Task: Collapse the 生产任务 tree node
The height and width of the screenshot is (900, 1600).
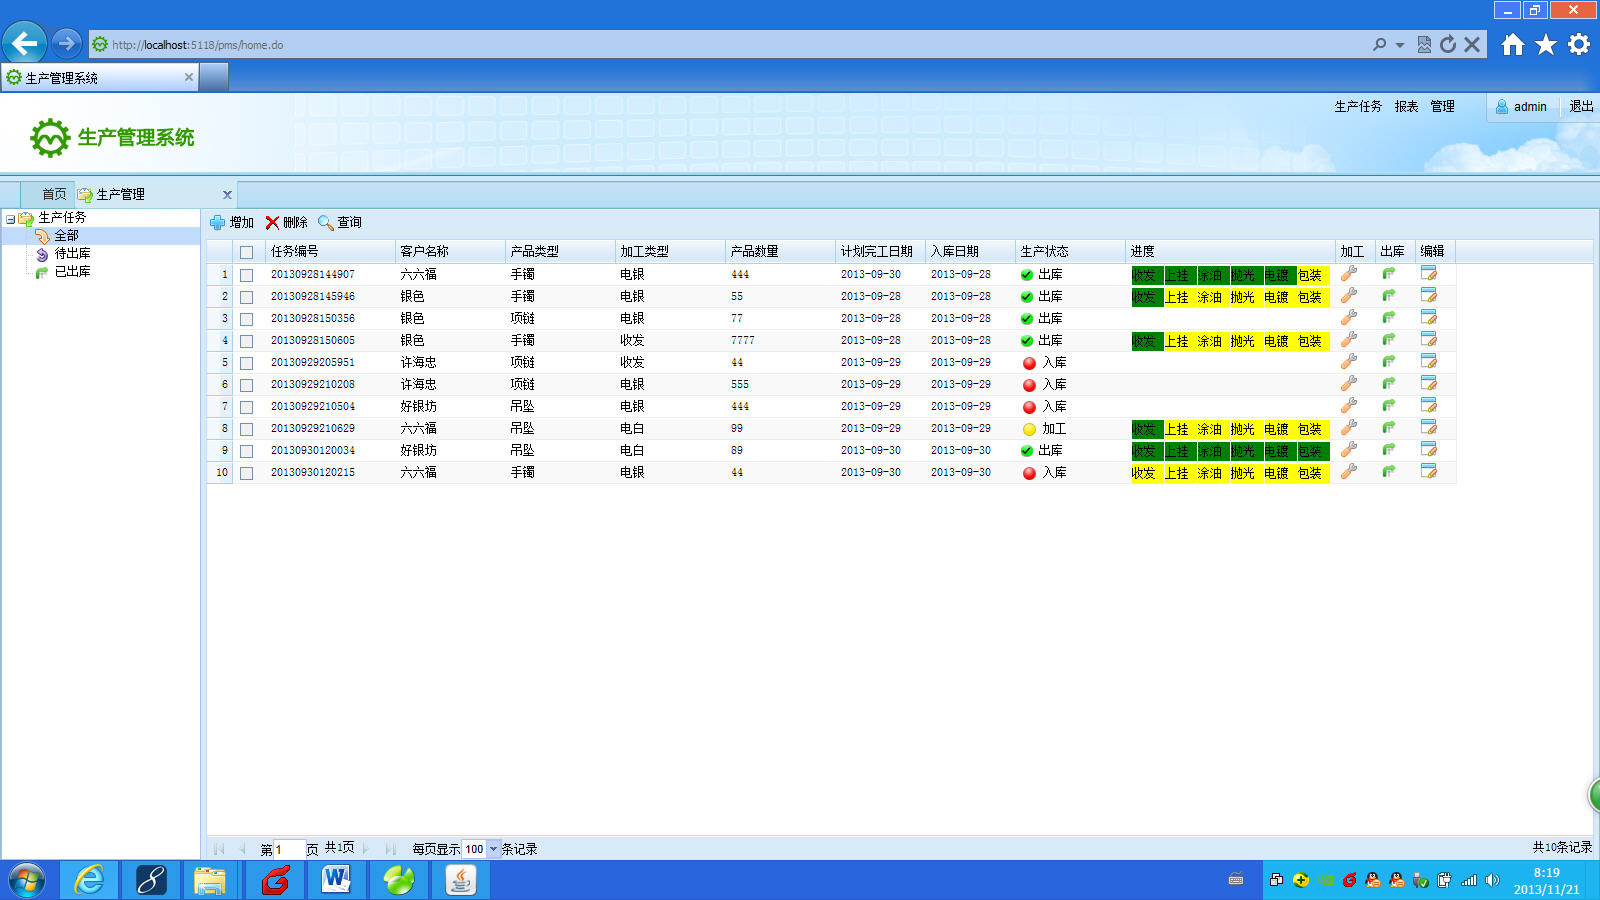Action: pos(10,218)
